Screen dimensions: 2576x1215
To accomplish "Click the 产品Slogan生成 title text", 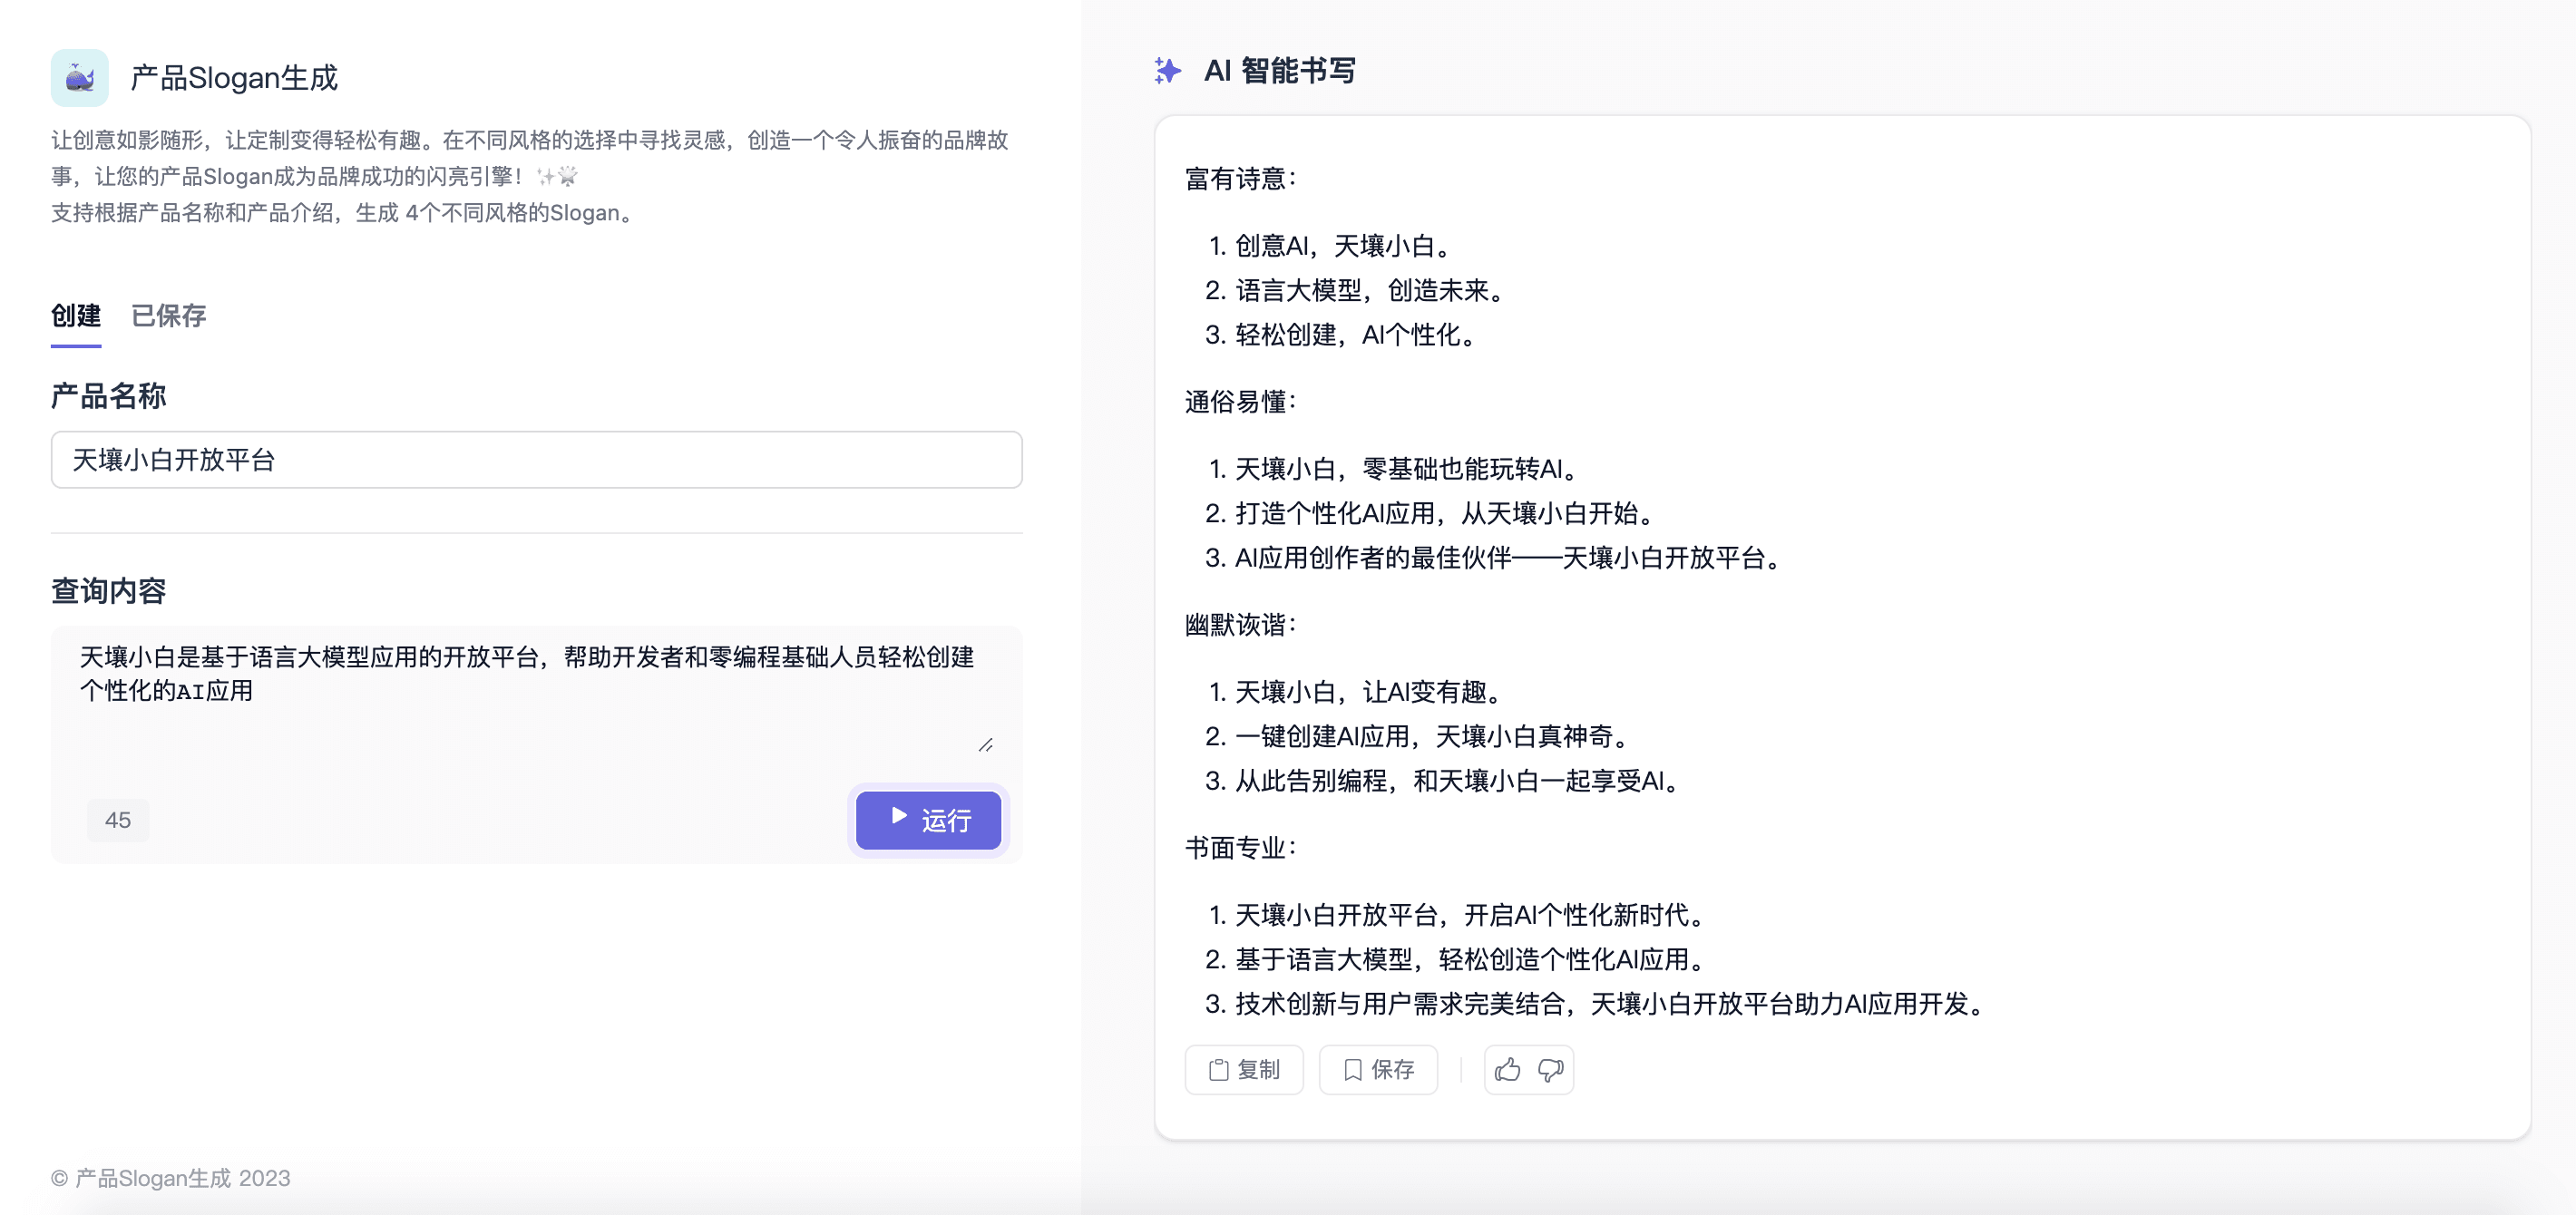I will tap(234, 78).
